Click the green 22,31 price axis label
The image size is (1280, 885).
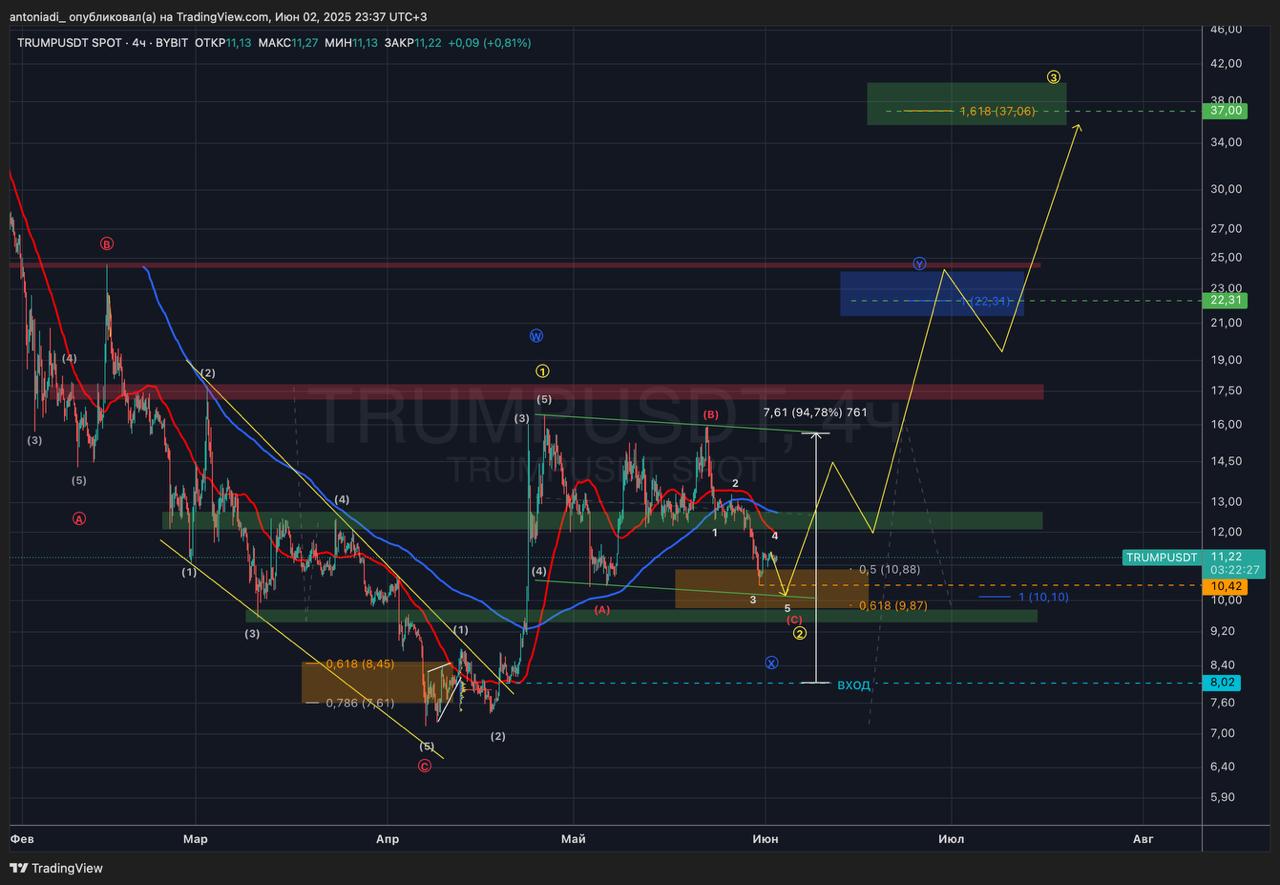(1225, 300)
